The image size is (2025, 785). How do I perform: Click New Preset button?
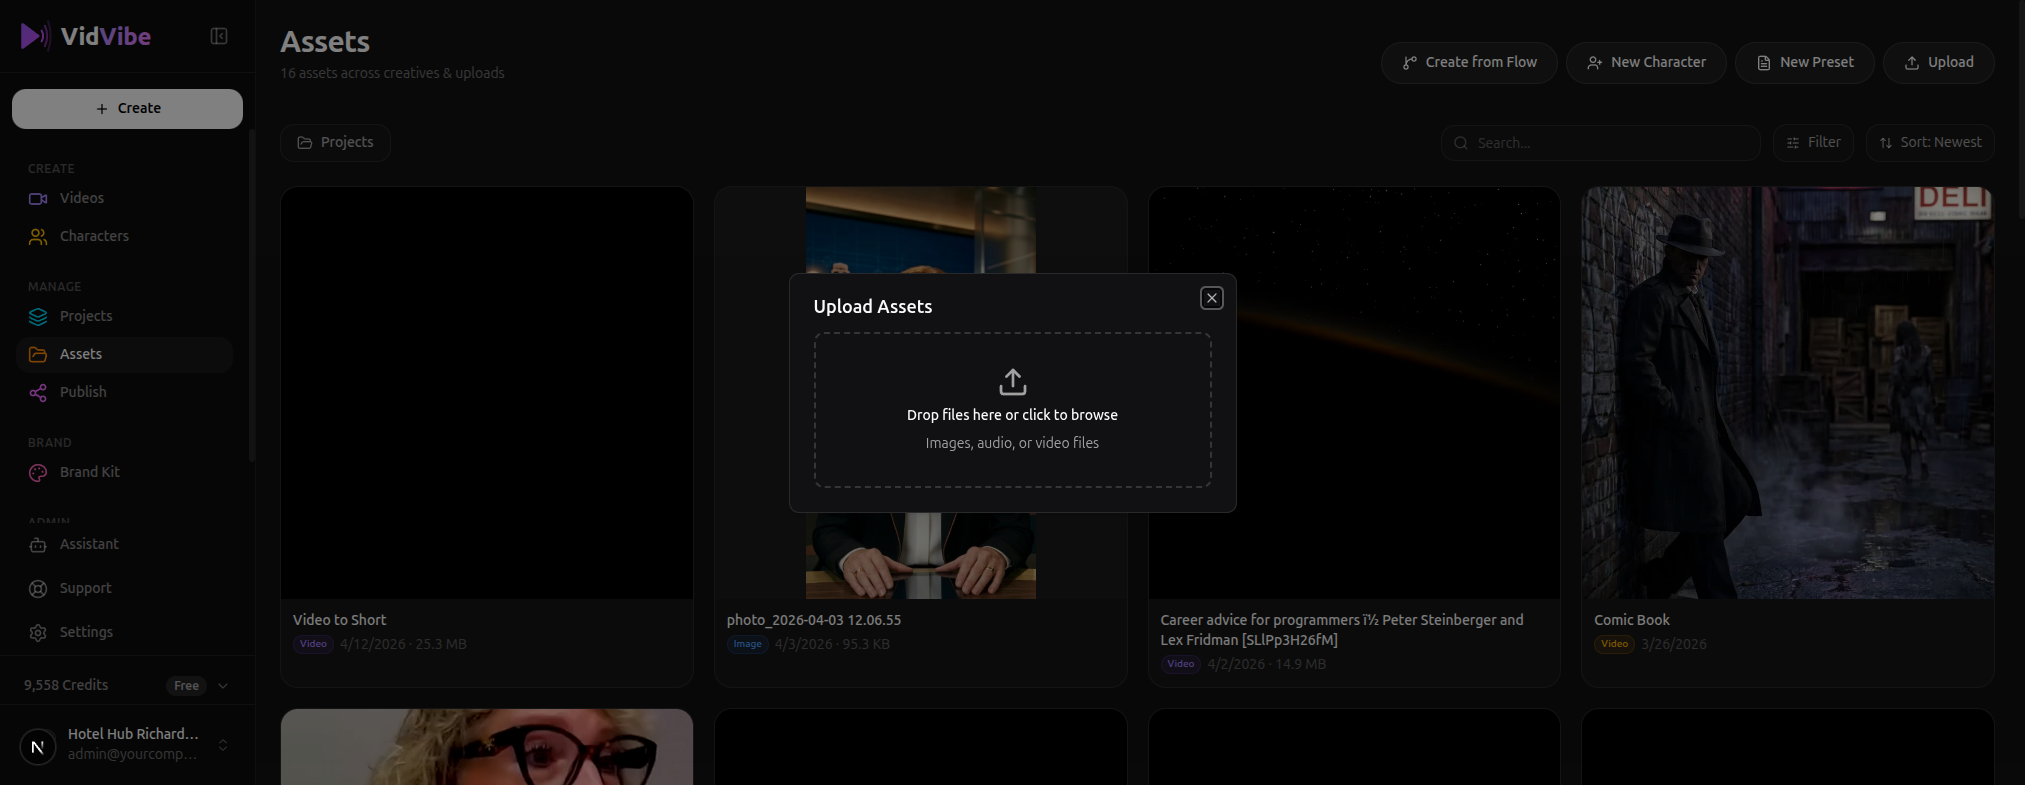pyautogui.click(x=1805, y=62)
